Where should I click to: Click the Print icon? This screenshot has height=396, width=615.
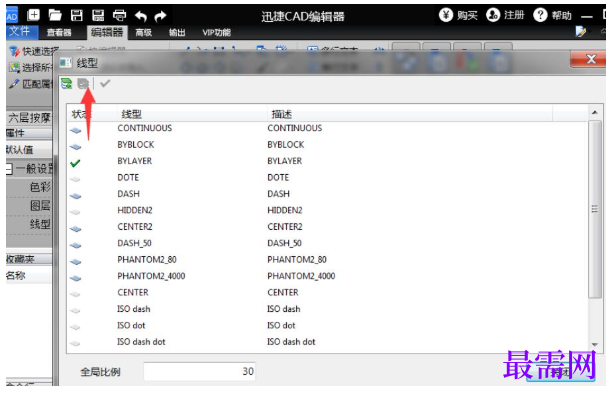(120, 15)
